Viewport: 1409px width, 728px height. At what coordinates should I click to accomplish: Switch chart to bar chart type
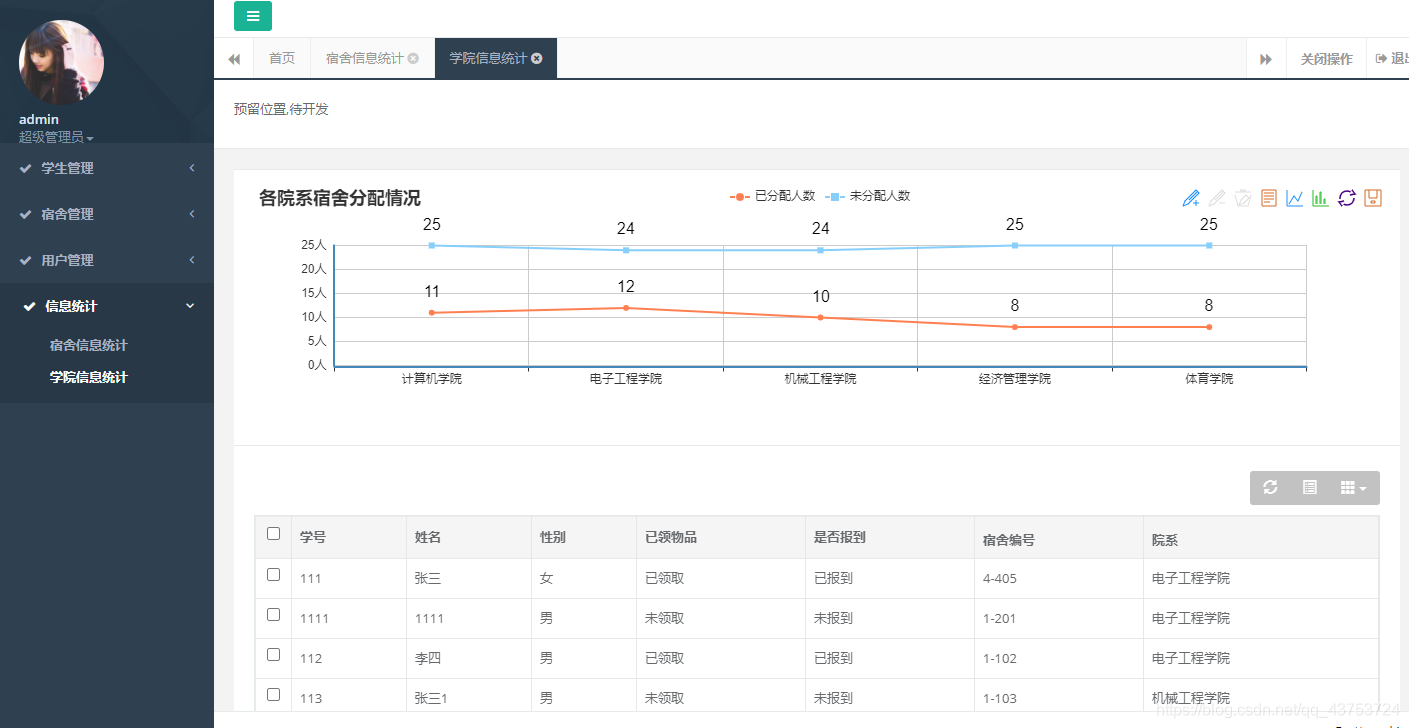[x=1320, y=198]
